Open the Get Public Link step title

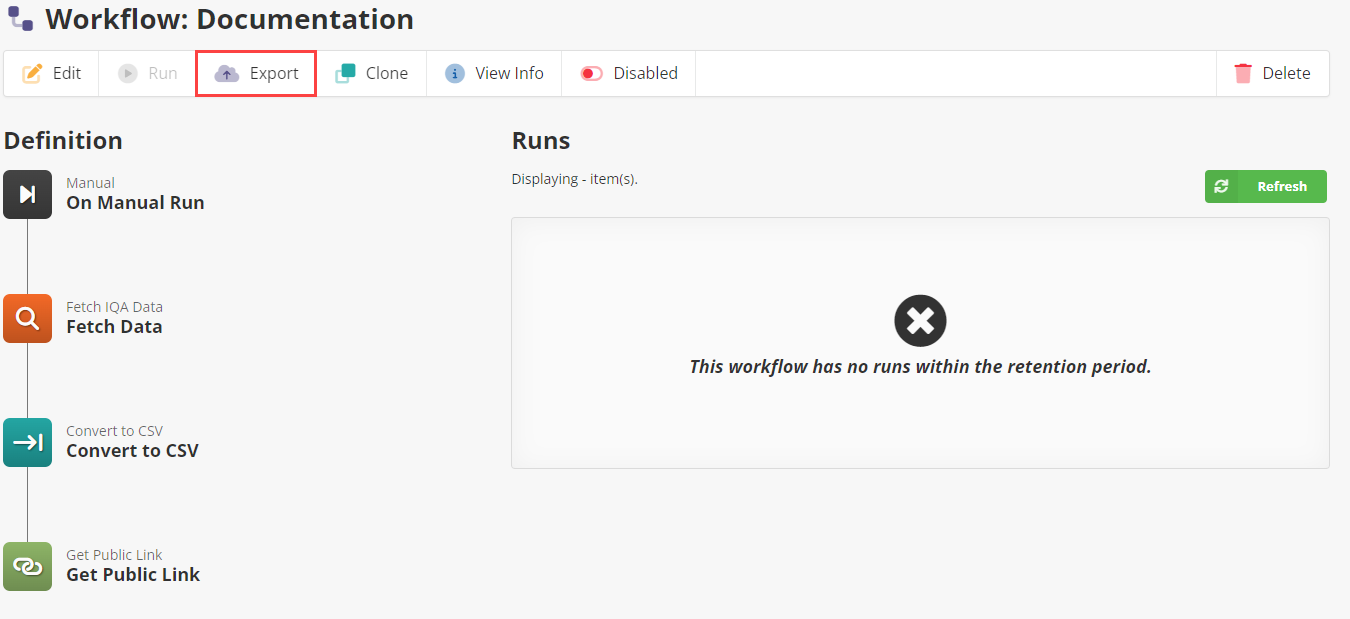(x=133, y=574)
